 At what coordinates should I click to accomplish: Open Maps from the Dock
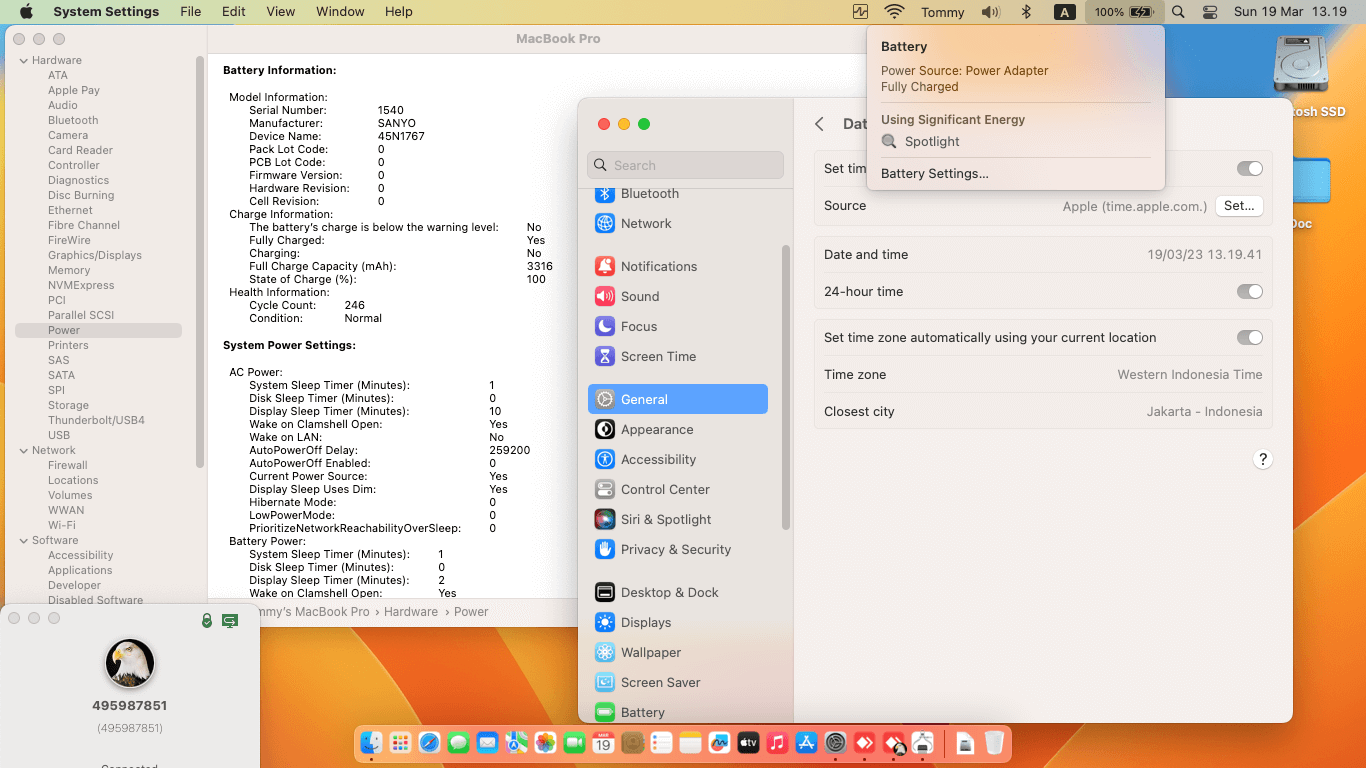pos(516,743)
